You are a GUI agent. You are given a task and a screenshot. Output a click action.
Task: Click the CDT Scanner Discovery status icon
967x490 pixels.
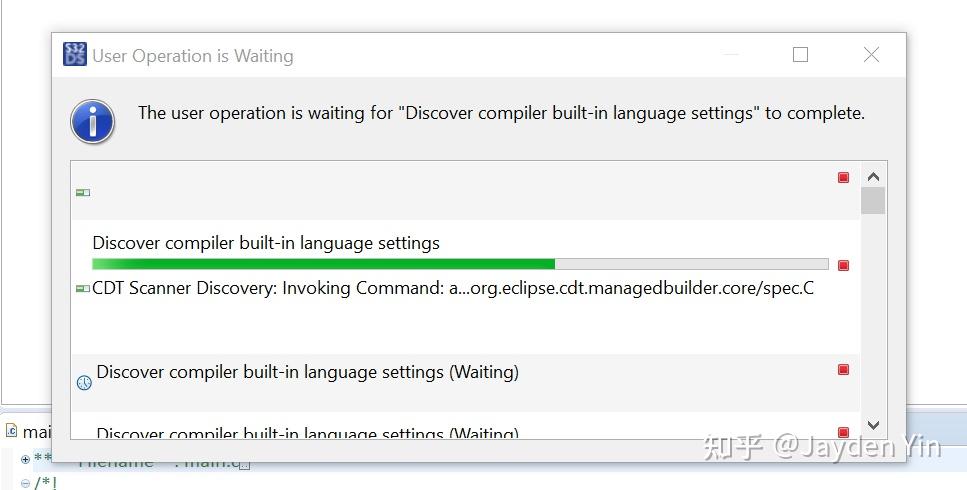click(83, 288)
